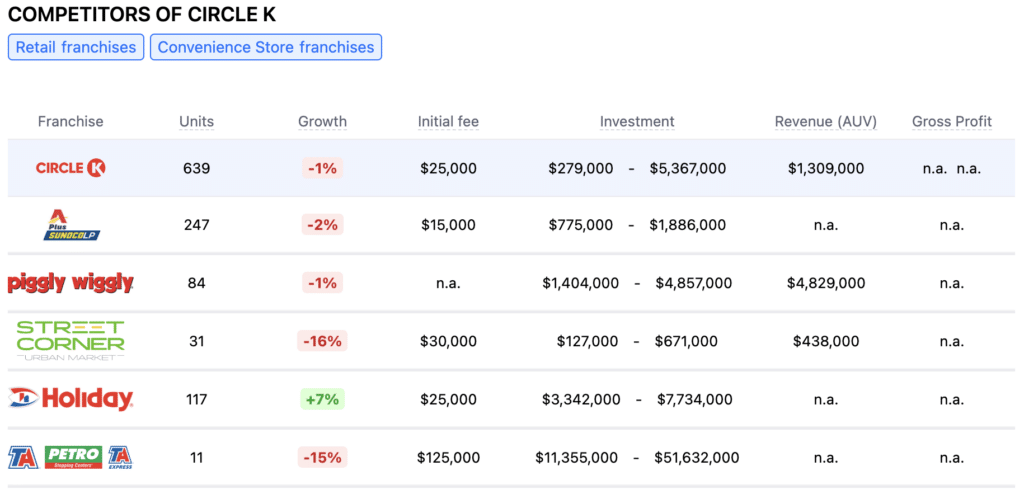Viewport: 1024px width, 499px height.
Task: Open the TA Petro franchise logo
Action: point(71,457)
